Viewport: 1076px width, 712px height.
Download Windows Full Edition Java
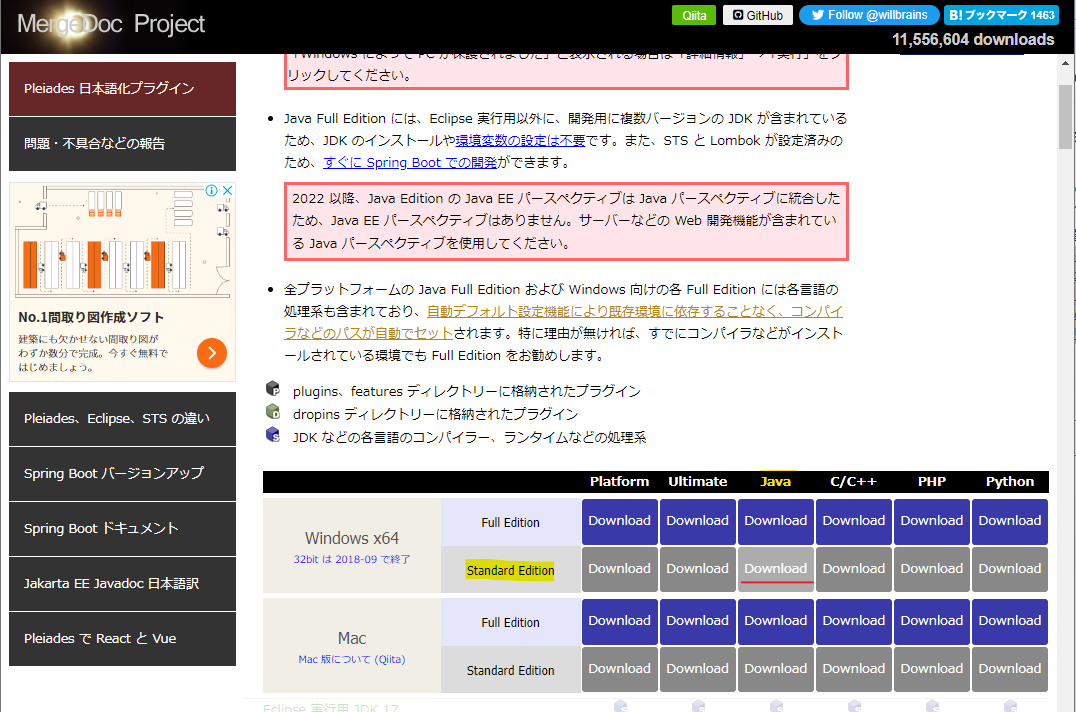(x=776, y=521)
